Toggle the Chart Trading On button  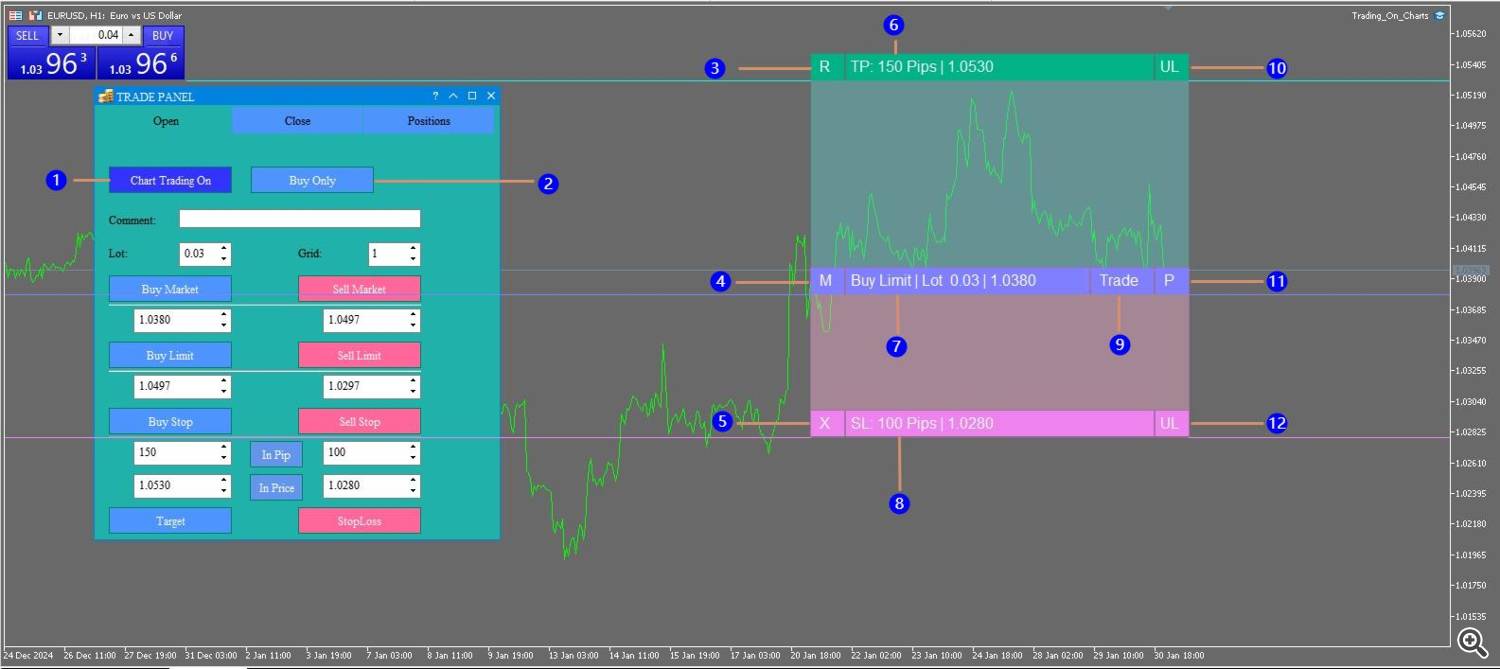(x=170, y=180)
